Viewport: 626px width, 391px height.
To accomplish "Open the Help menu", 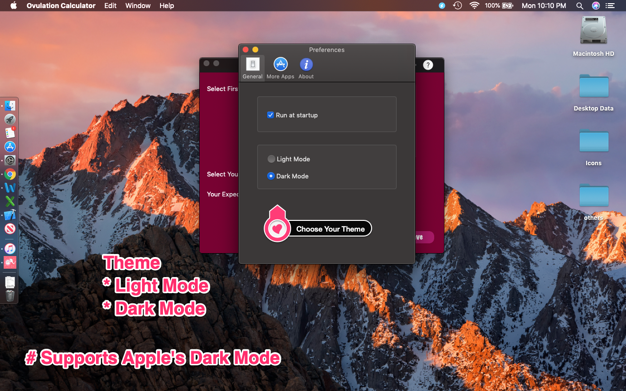I will point(166,6).
